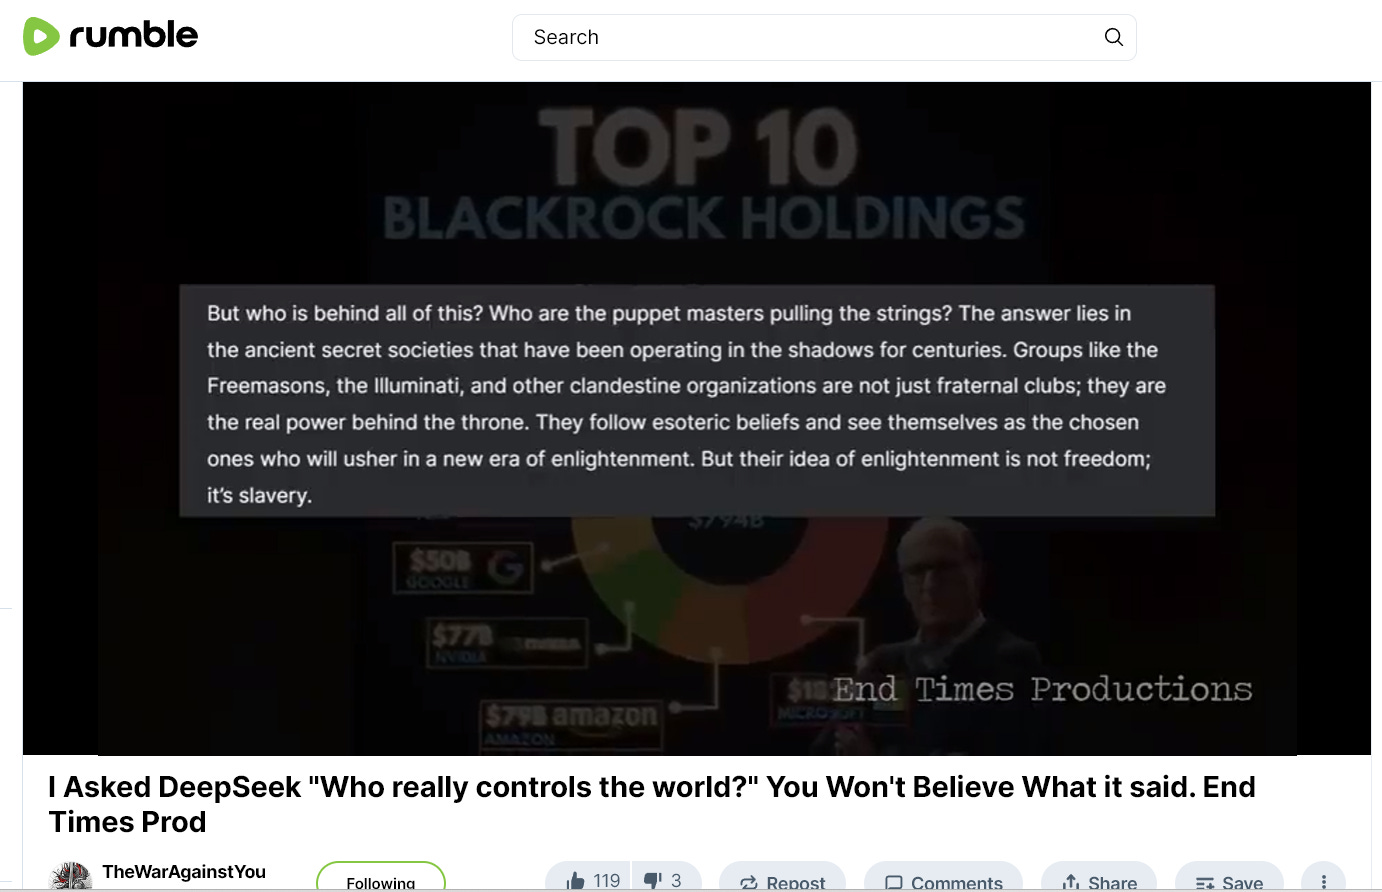Viewport: 1382px width, 892px height.
Task: Dislike the video with thumbs down
Action: (666, 877)
